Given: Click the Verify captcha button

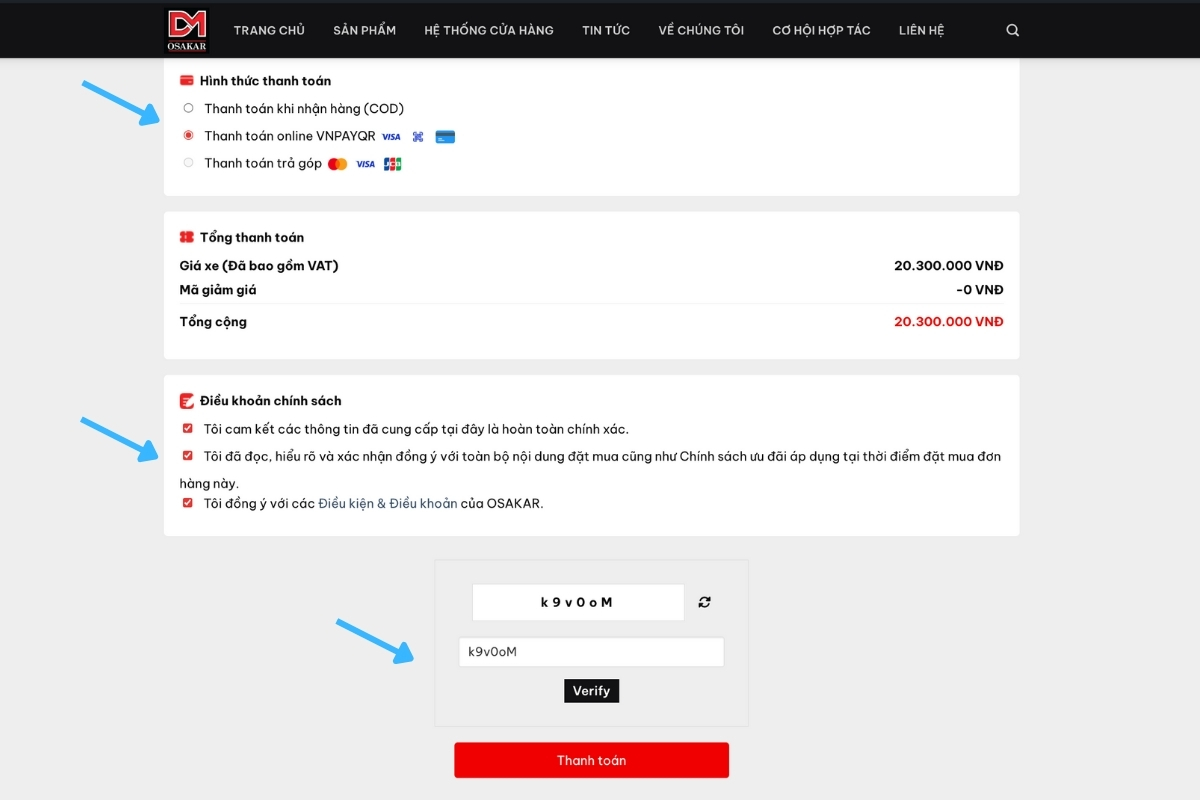Looking at the screenshot, I should 591,691.
